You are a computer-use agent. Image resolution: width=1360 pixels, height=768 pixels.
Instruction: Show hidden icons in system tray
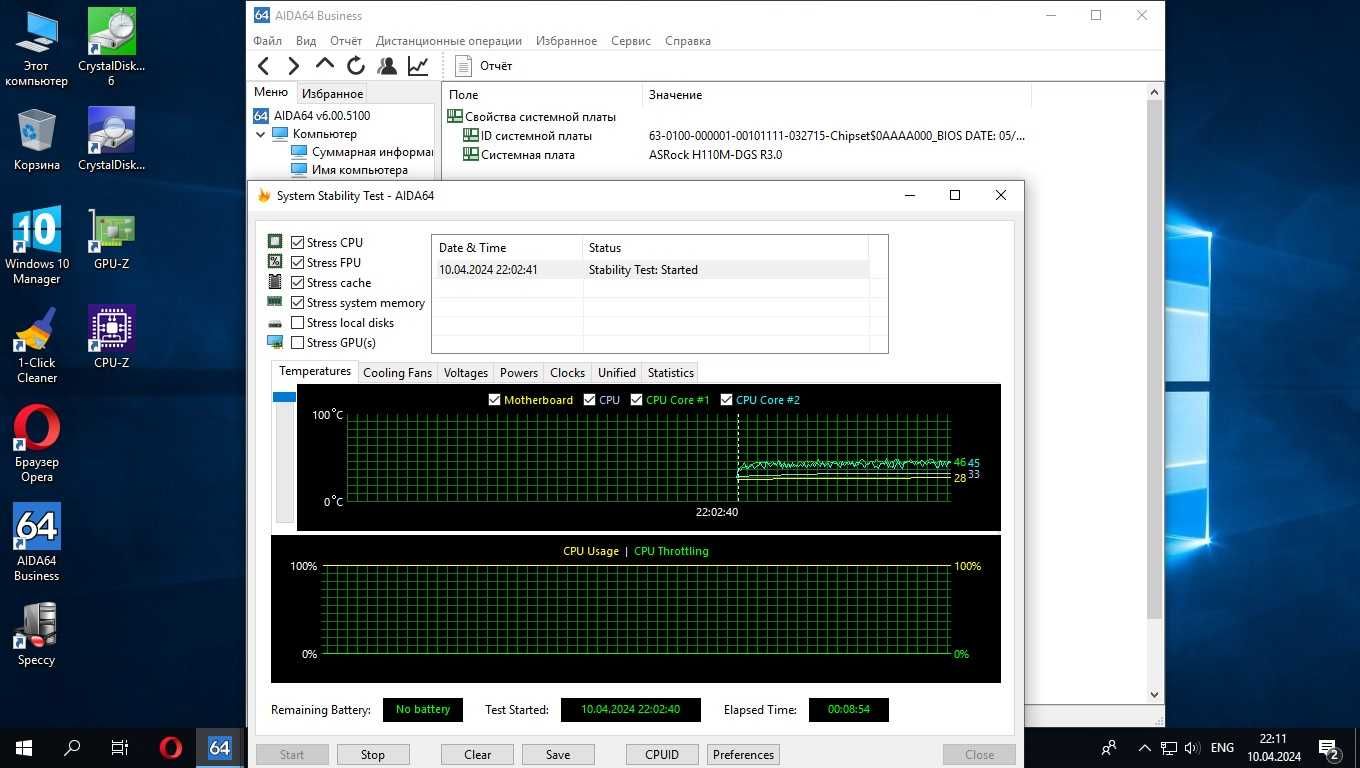[x=1144, y=747]
